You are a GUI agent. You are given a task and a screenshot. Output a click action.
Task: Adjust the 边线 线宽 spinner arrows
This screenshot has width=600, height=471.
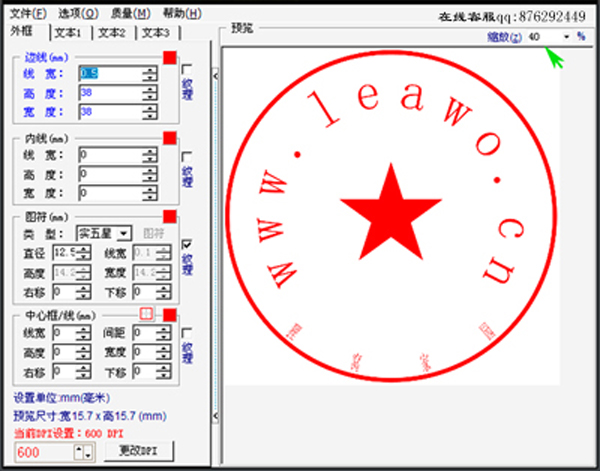tap(150, 73)
